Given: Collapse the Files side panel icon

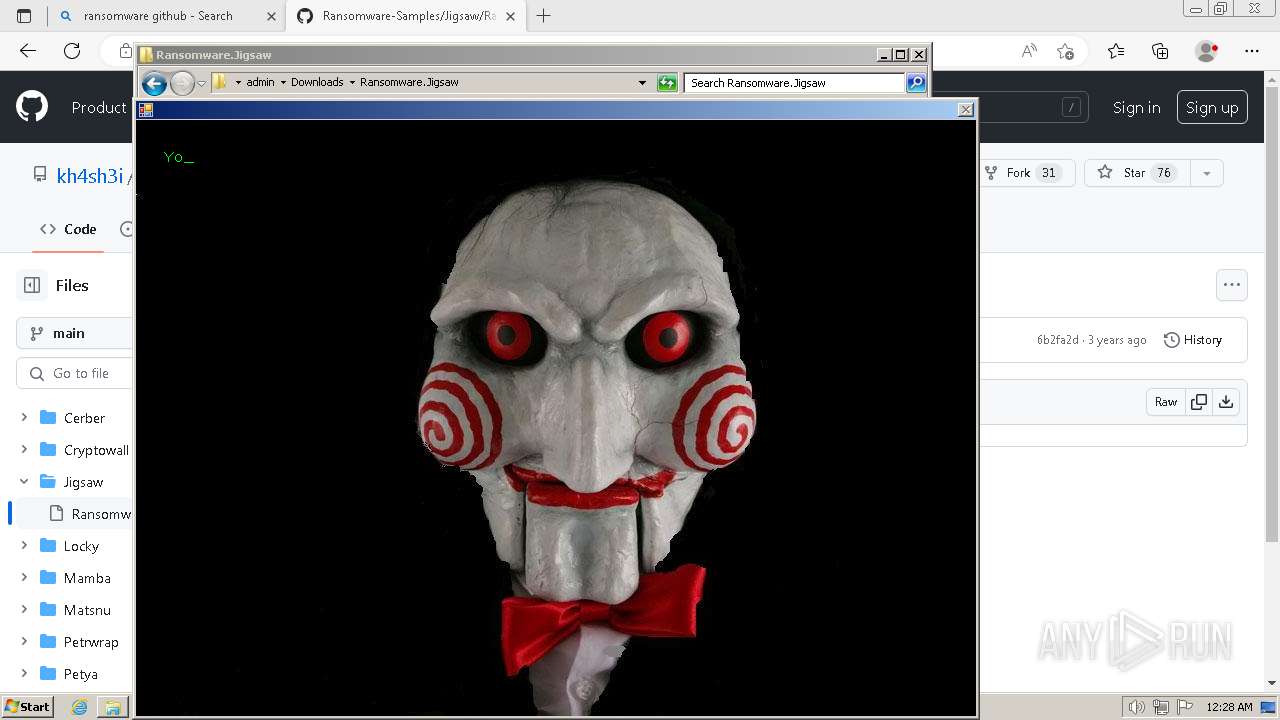Looking at the screenshot, I should tap(32, 285).
